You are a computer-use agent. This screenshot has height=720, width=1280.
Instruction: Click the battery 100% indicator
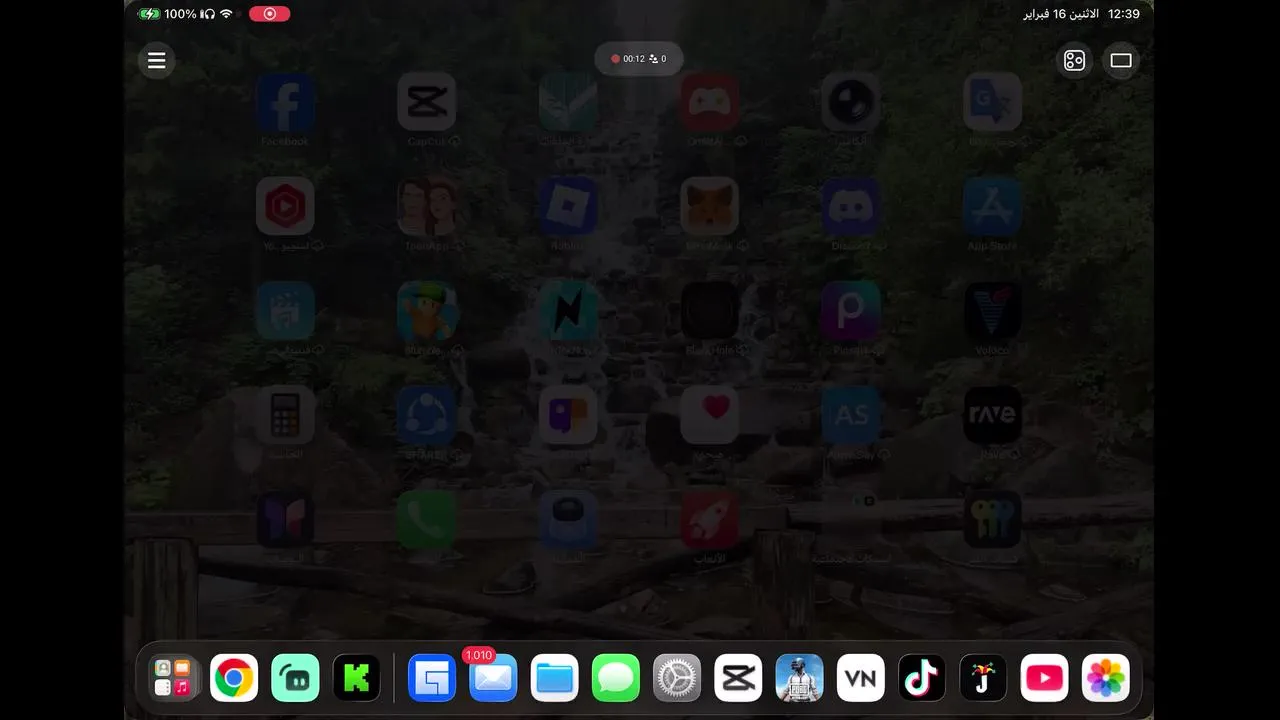point(167,14)
